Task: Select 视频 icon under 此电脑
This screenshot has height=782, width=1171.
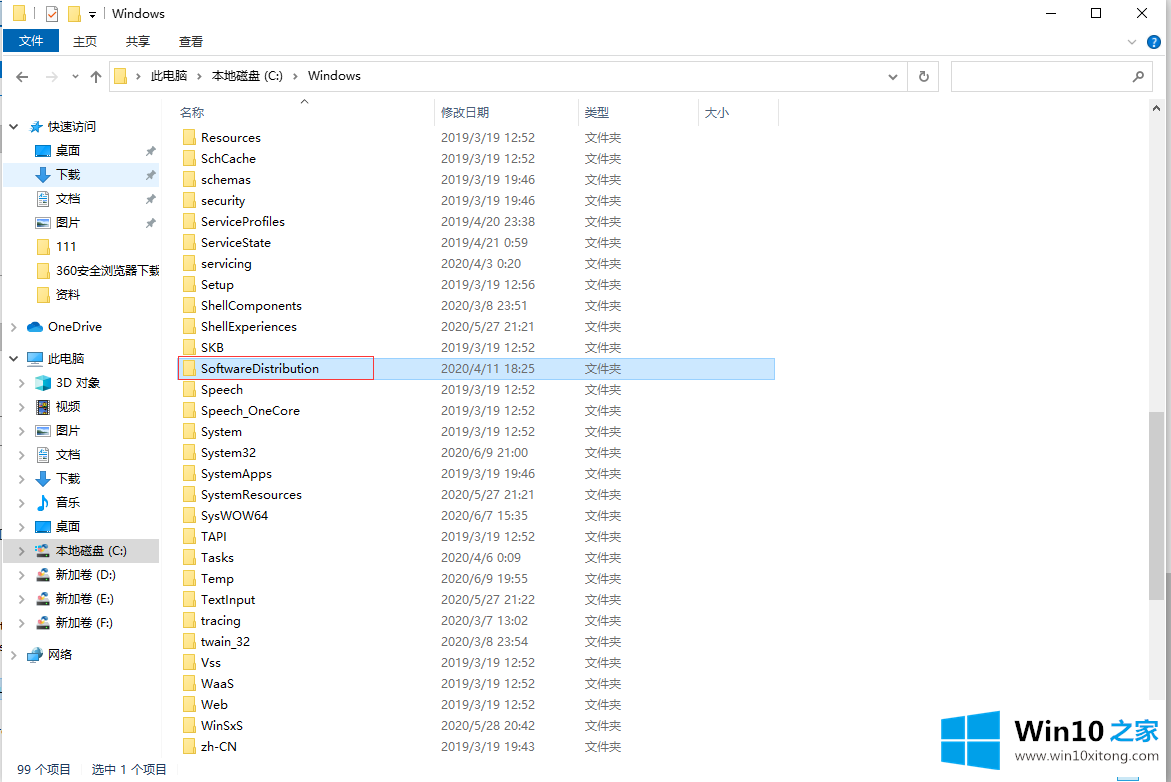Action: [x=43, y=407]
